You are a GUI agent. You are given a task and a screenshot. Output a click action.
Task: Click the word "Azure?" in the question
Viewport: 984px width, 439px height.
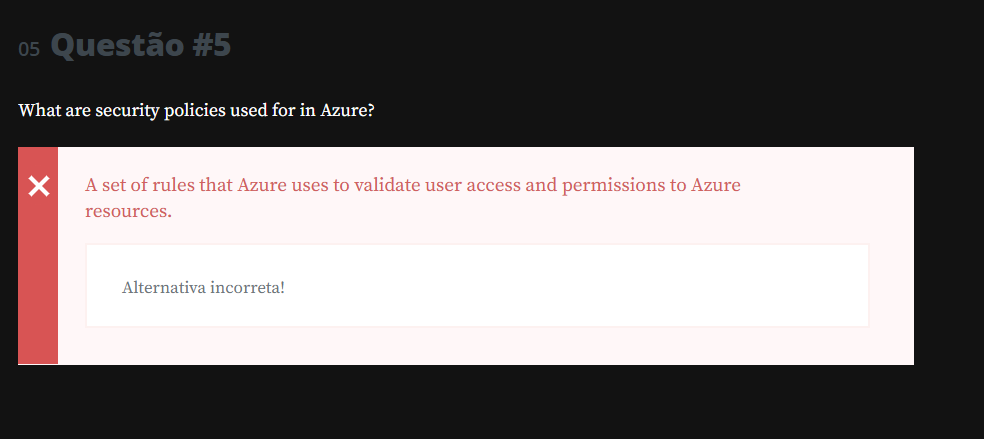click(347, 110)
